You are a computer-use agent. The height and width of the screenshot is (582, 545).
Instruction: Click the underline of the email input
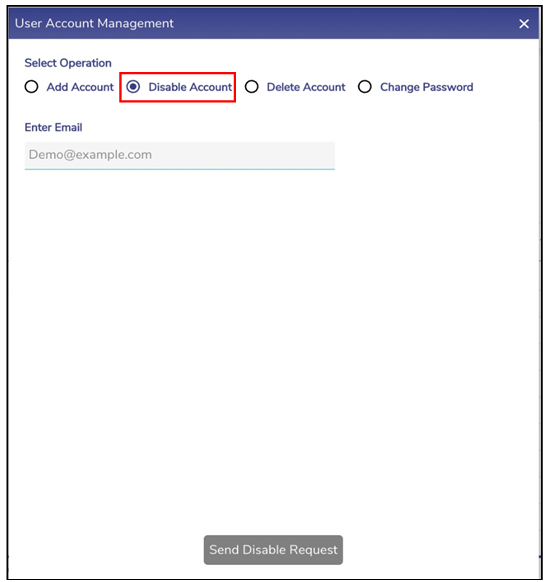click(180, 169)
